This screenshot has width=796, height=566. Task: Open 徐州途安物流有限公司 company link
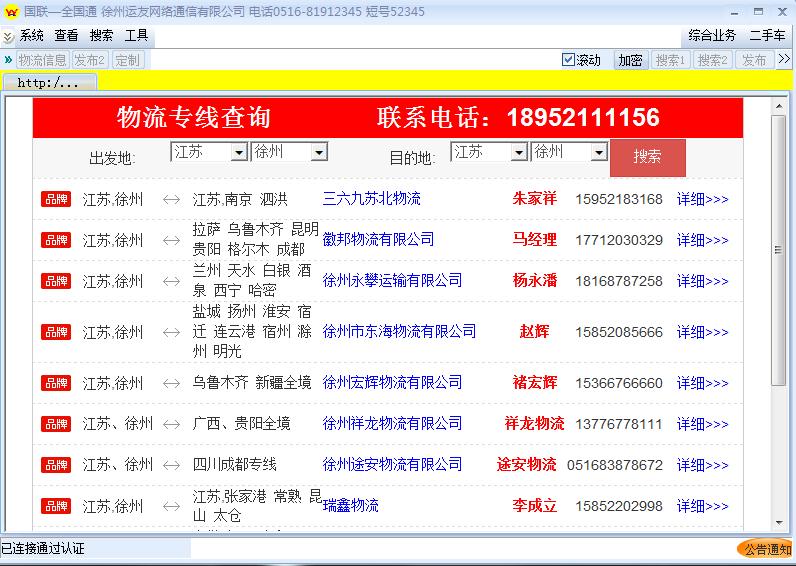coord(392,464)
